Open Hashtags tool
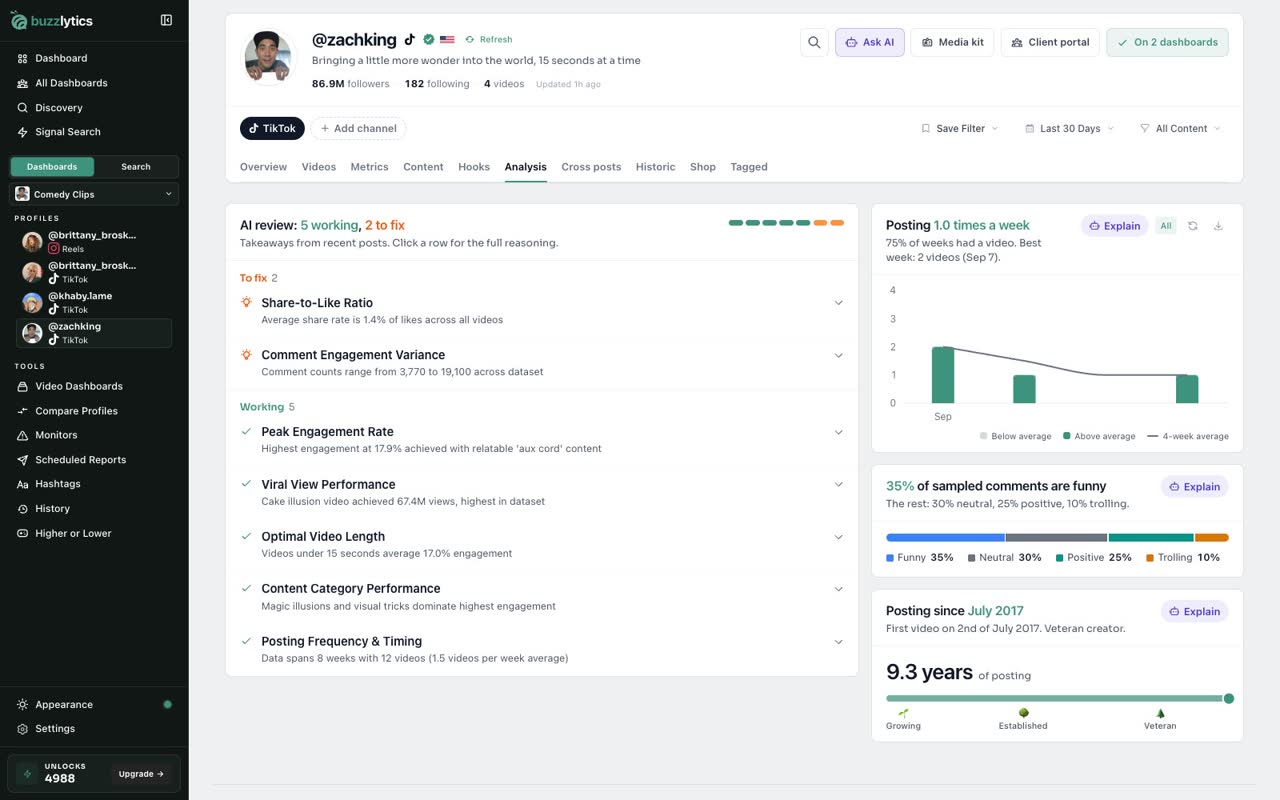The image size is (1280, 800). 94,484
